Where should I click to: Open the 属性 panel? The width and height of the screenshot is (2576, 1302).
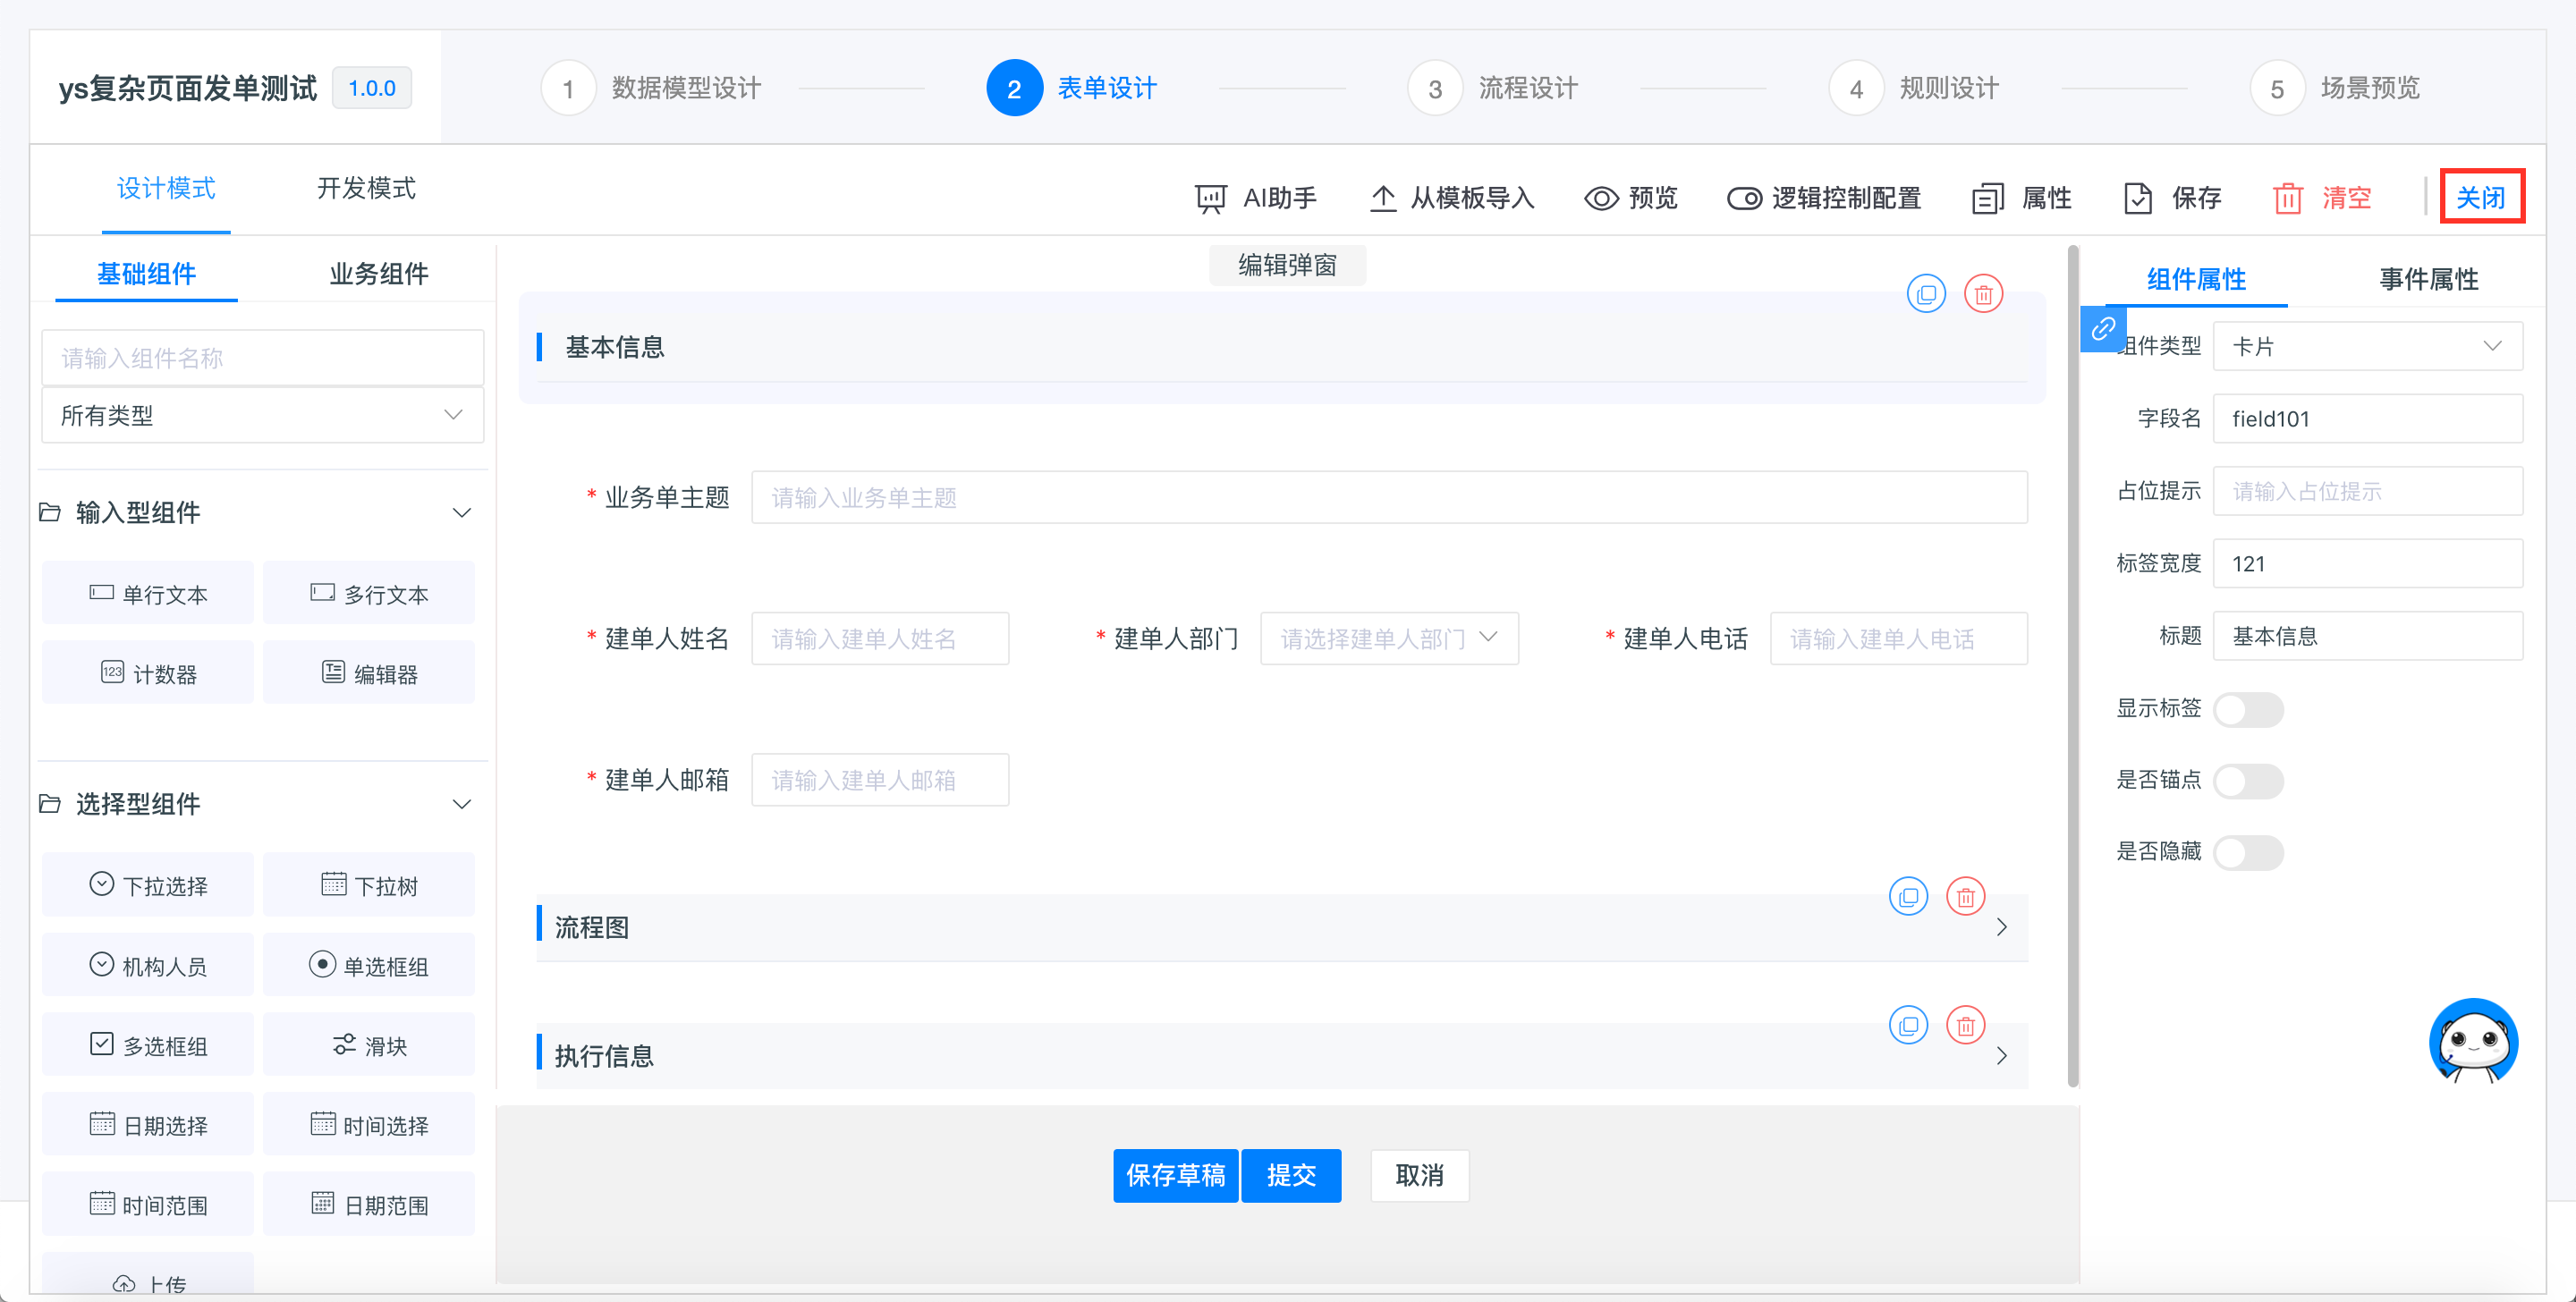click(2021, 198)
